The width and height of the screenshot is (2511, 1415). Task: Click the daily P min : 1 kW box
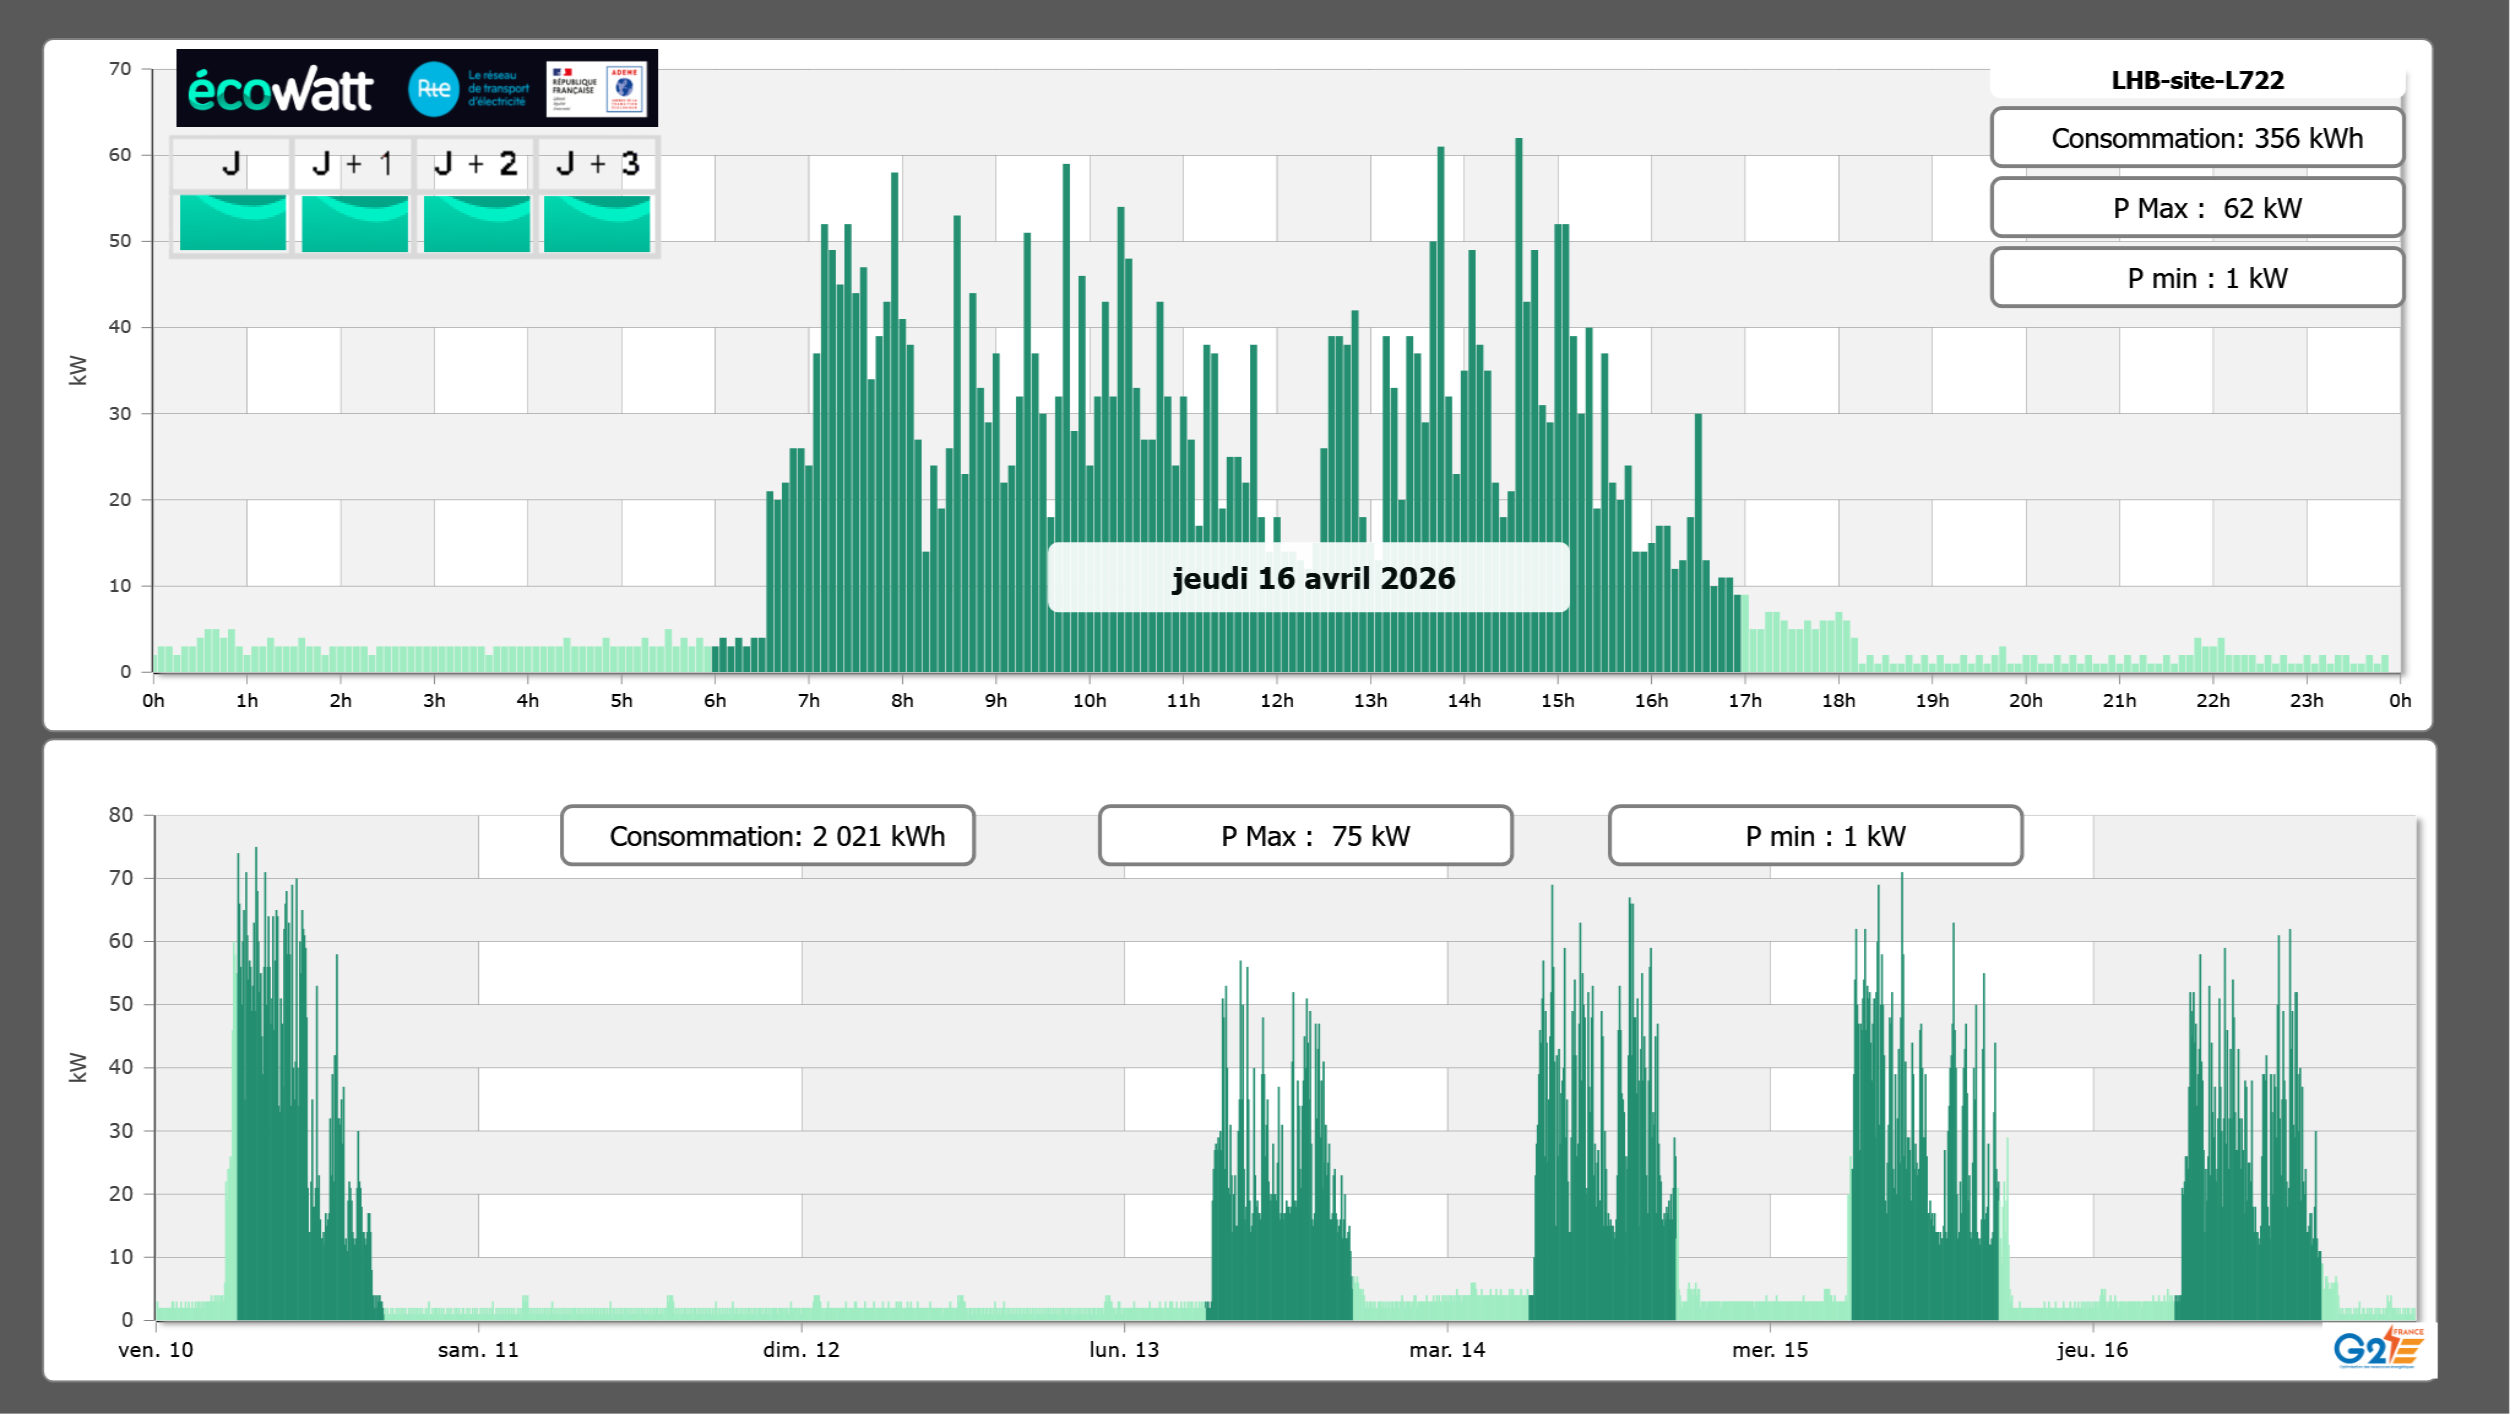tap(2197, 278)
